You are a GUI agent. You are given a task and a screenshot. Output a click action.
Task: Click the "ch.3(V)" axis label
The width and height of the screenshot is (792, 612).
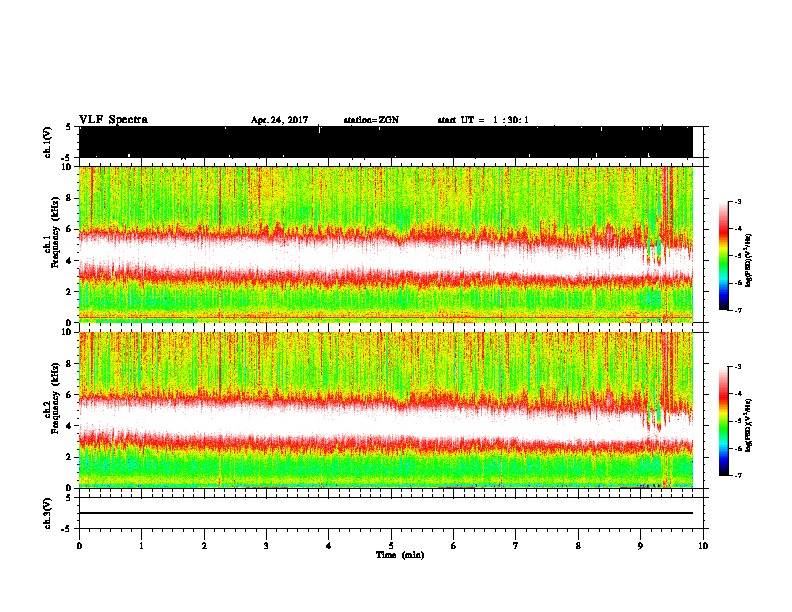coord(48,513)
